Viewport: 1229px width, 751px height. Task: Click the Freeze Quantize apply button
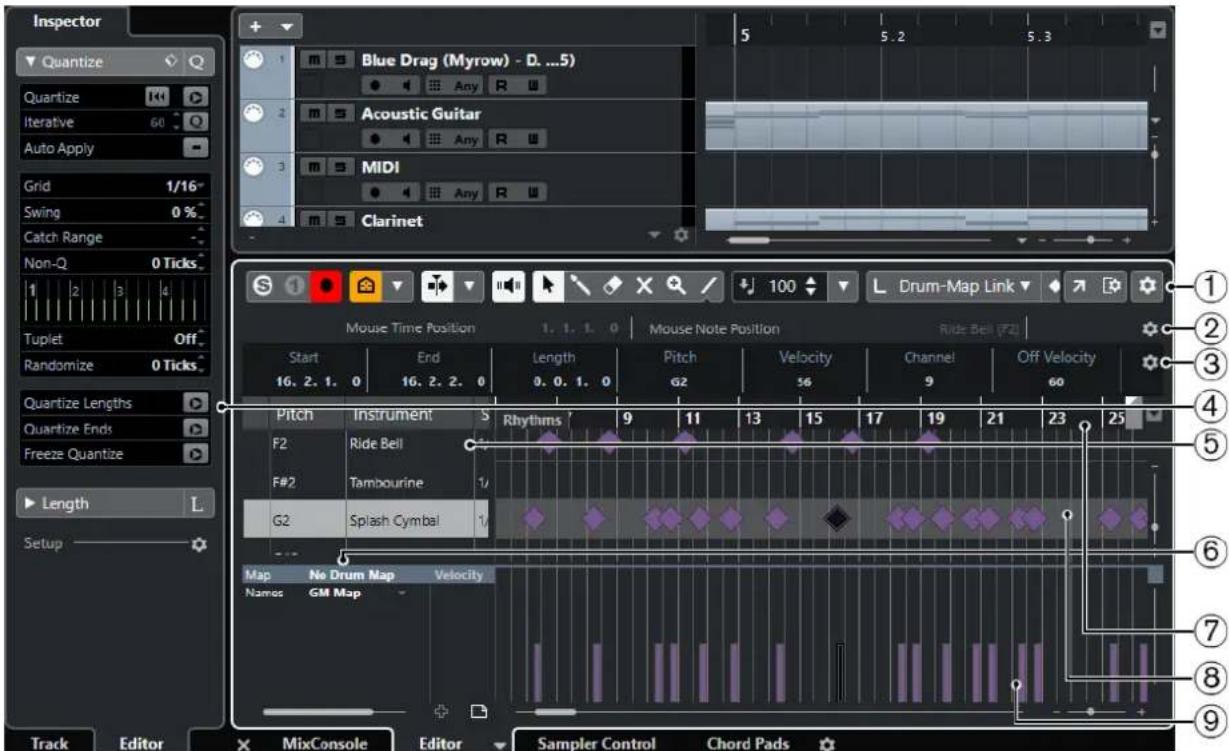tap(196, 454)
